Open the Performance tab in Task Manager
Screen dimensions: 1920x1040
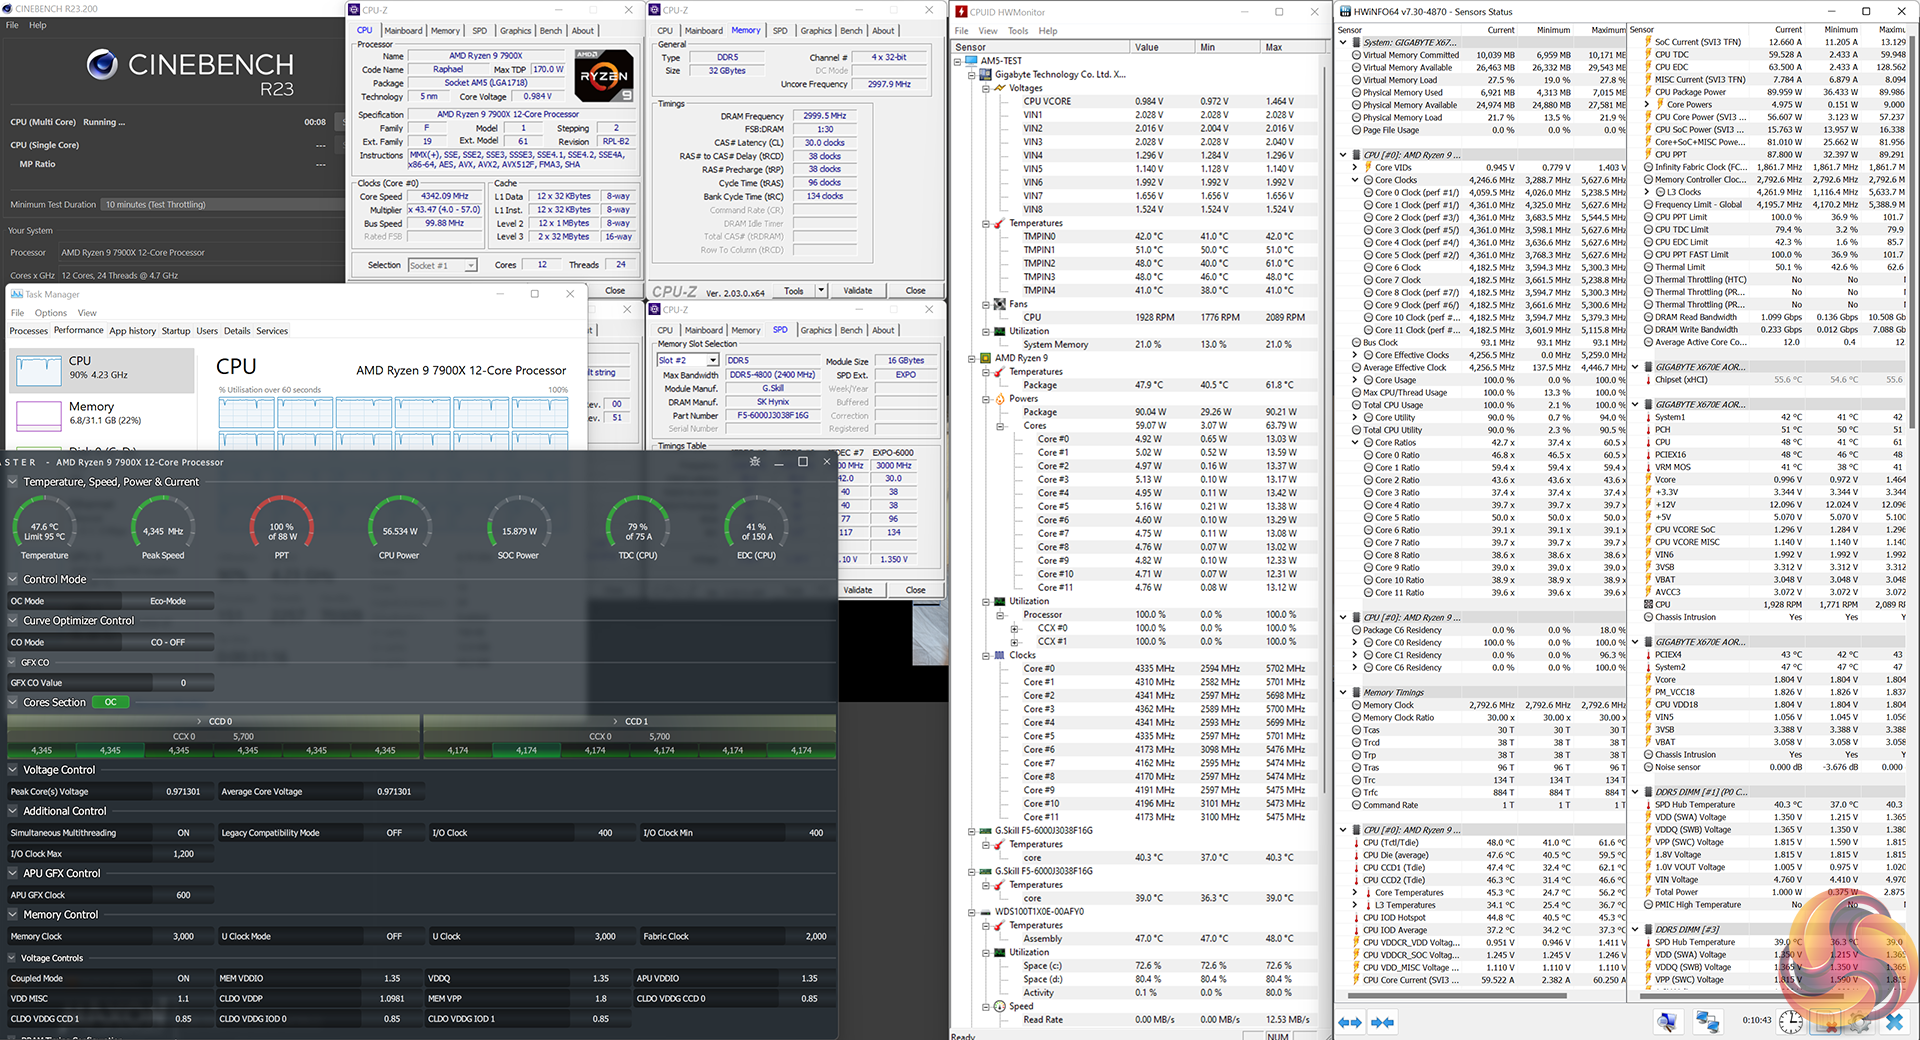tap(78, 331)
